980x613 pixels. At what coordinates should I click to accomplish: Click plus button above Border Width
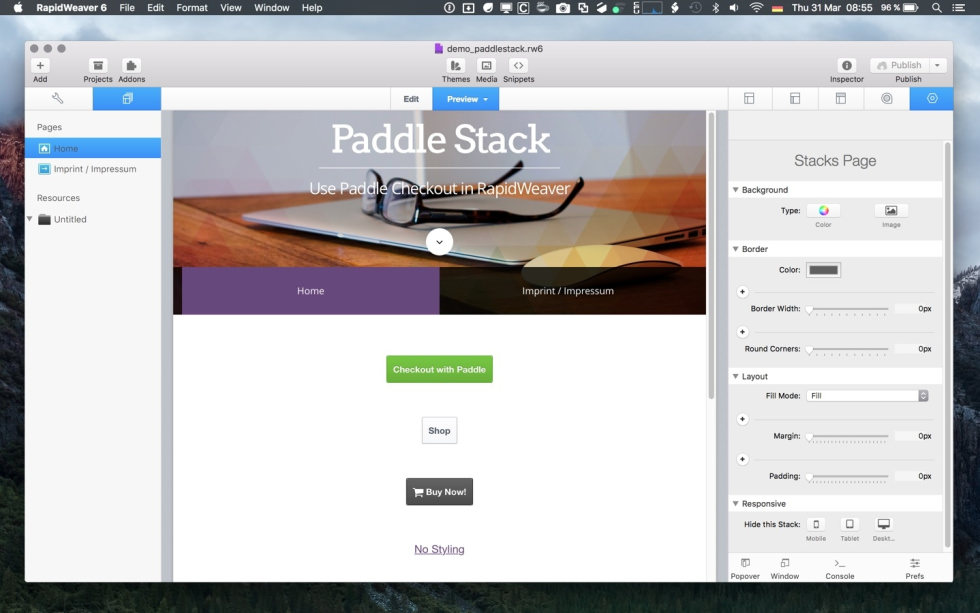[x=742, y=292]
